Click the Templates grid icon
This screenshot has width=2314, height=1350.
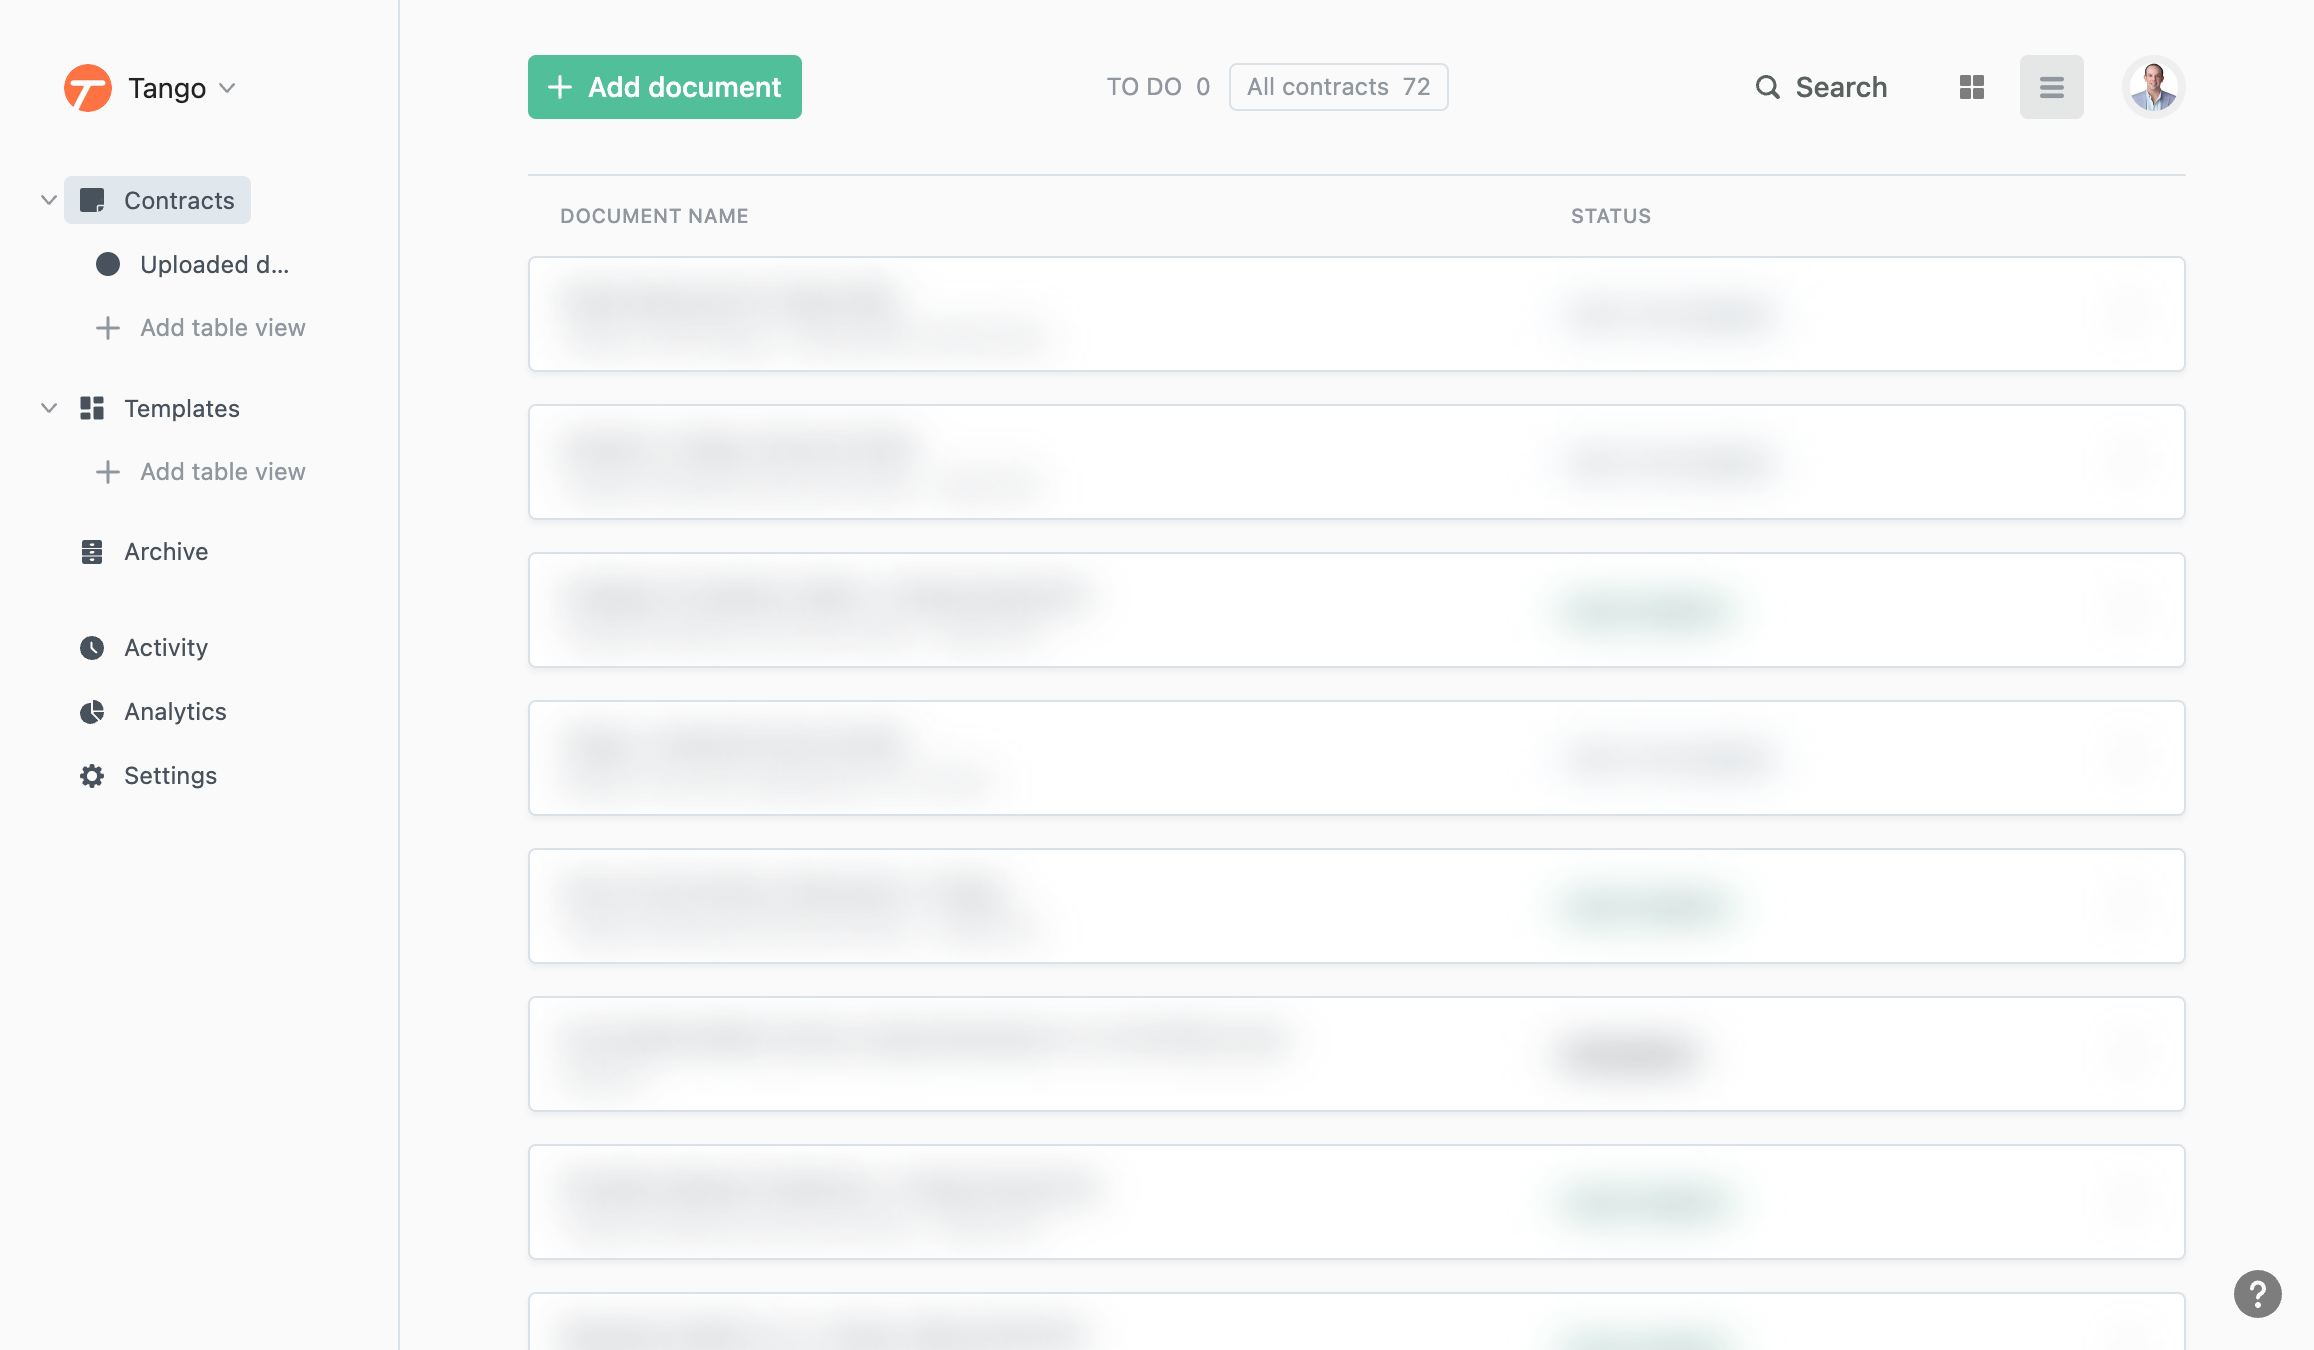coord(92,408)
